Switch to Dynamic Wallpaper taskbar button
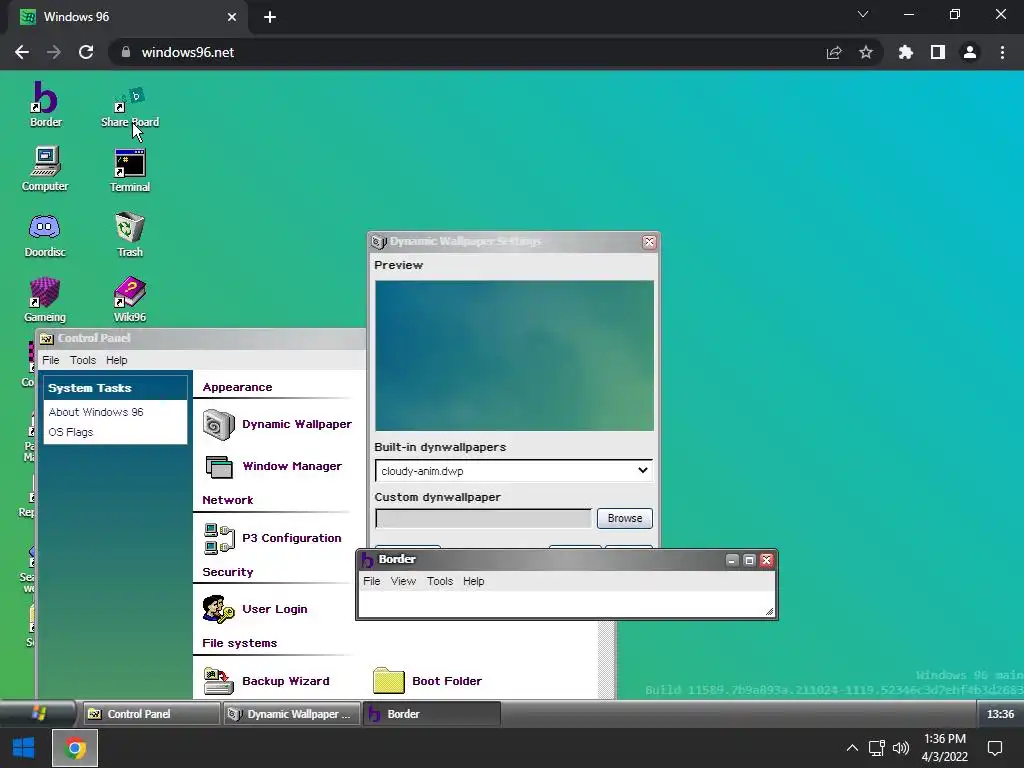Screen dimensions: 1024x768 [291, 714]
